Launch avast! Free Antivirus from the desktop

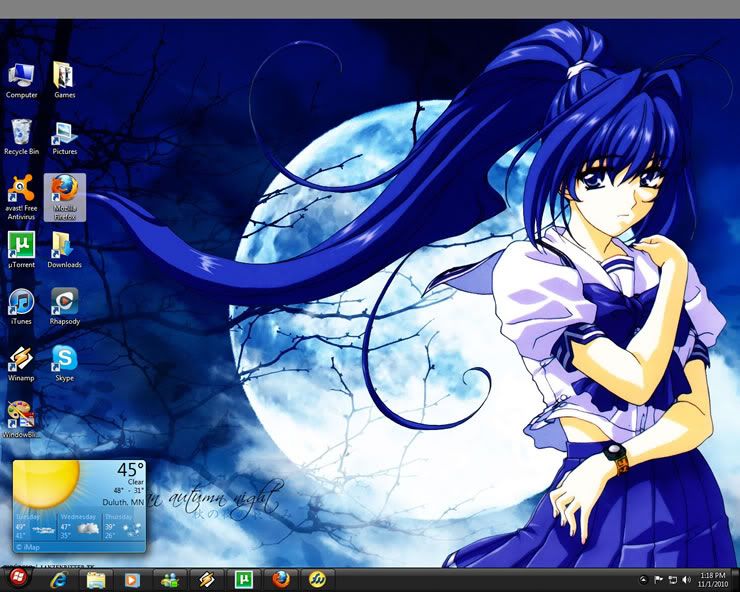[21, 197]
